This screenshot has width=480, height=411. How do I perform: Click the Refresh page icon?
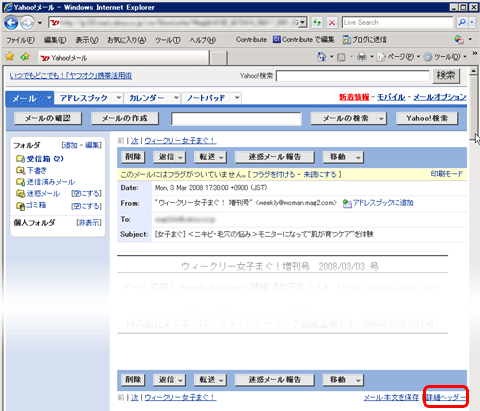[317, 23]
